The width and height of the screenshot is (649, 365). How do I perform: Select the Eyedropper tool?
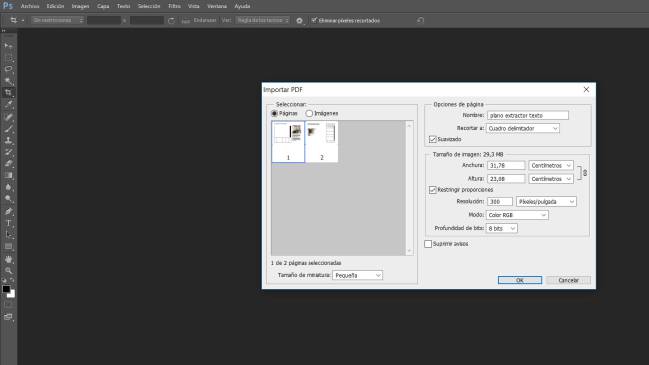coord(8,105)
